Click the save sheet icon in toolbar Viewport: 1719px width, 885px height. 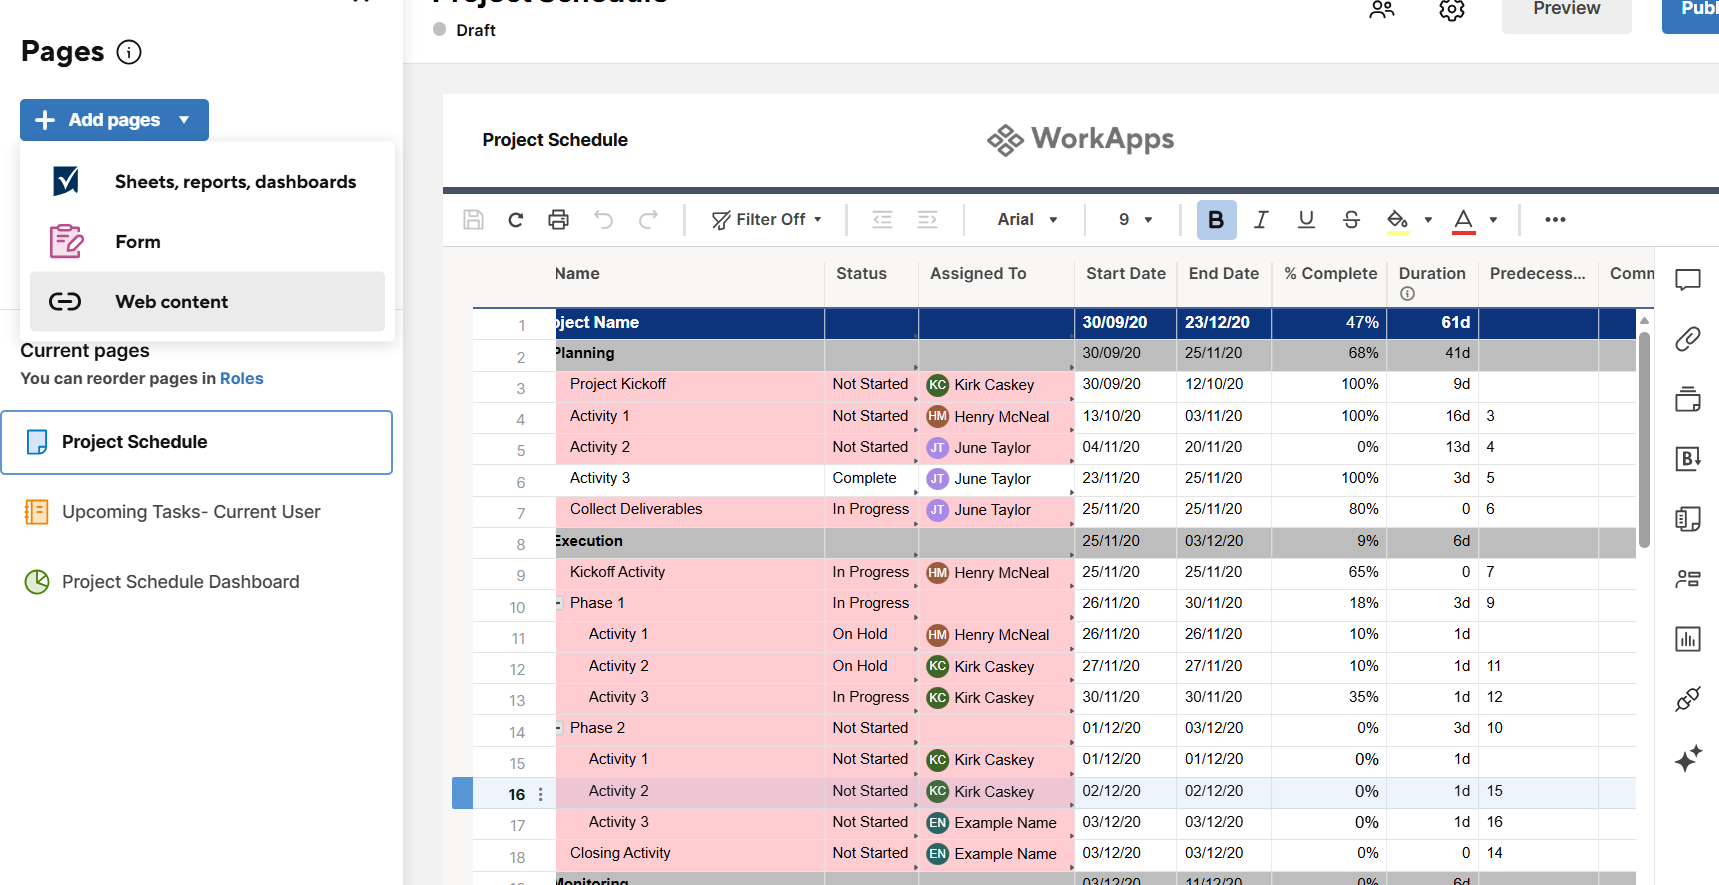click(x=474, y=220)
